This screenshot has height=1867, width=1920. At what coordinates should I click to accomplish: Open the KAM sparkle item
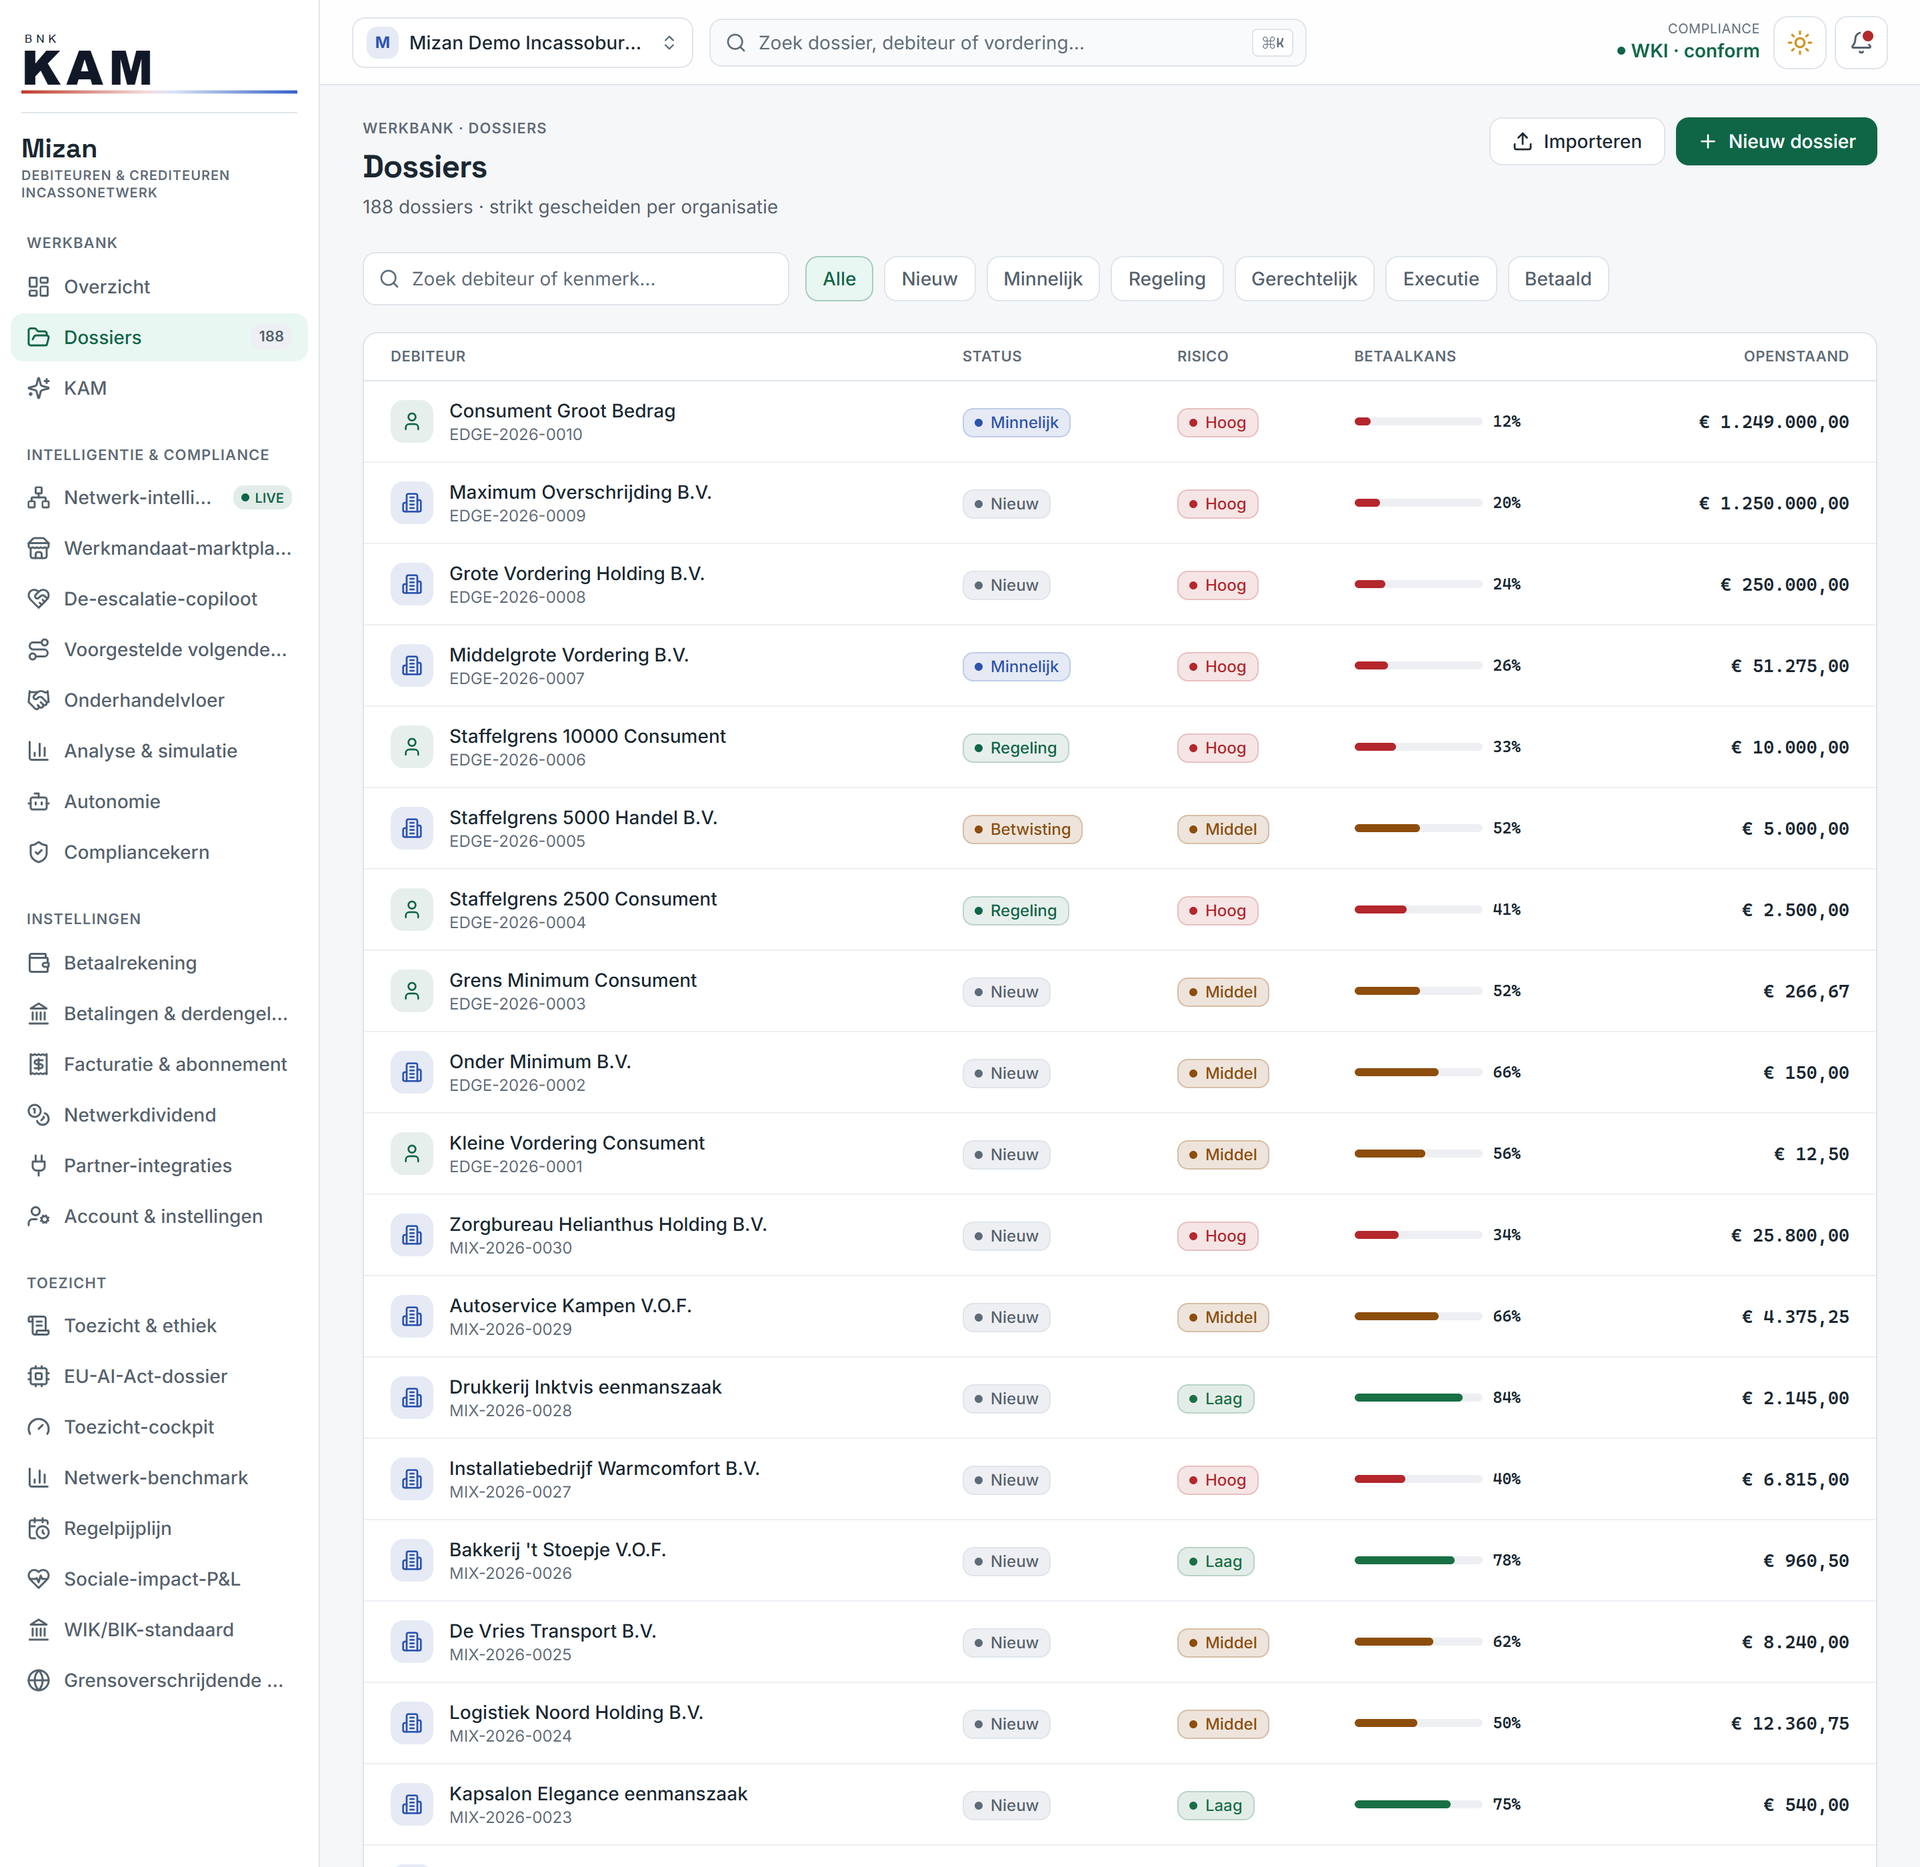(x=159, y=388)
